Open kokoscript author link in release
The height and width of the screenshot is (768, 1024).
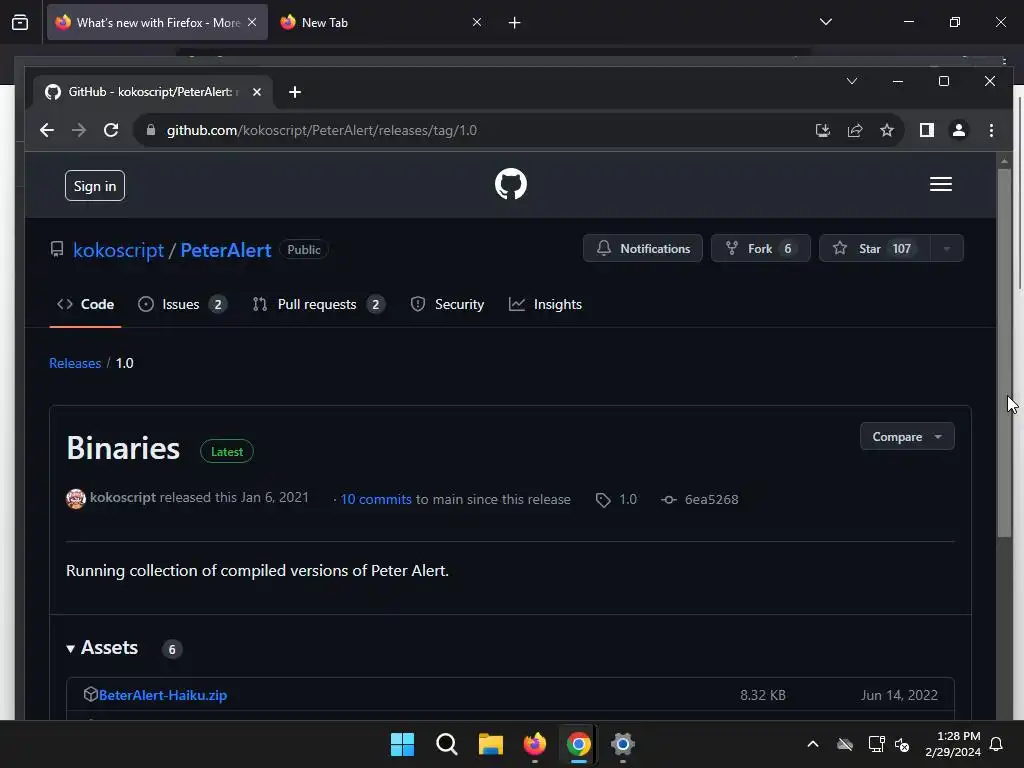[x=123, y=497]
